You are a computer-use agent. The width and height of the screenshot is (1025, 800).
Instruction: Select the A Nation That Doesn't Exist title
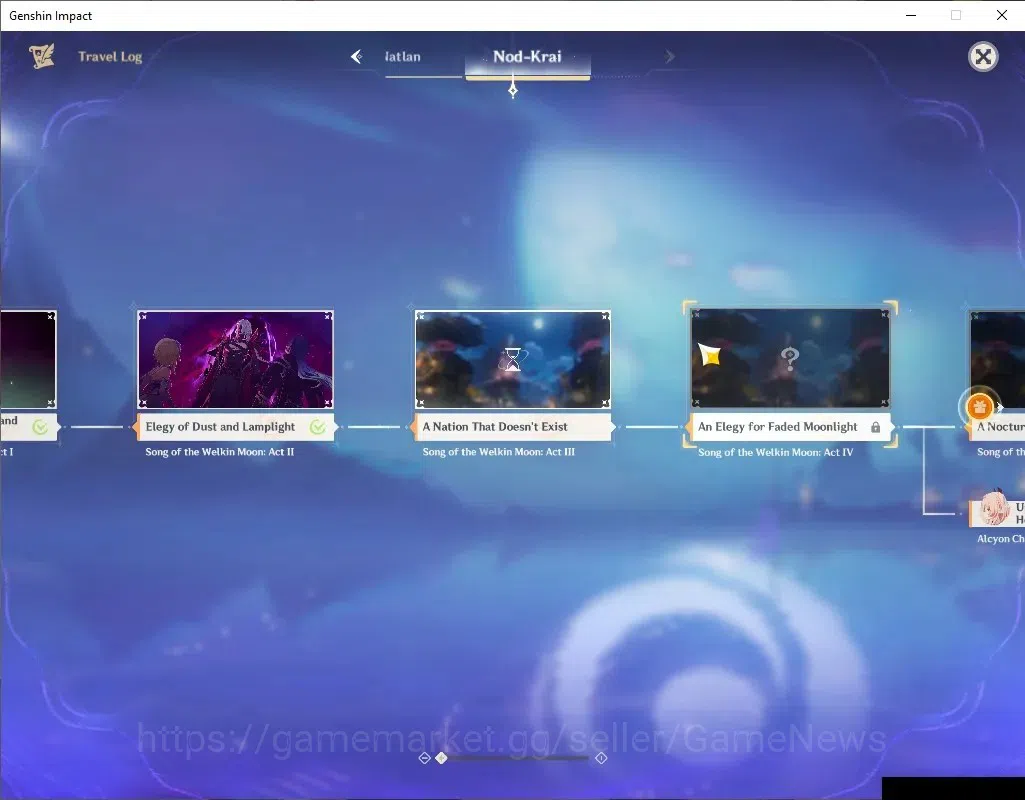pos(495,427)
